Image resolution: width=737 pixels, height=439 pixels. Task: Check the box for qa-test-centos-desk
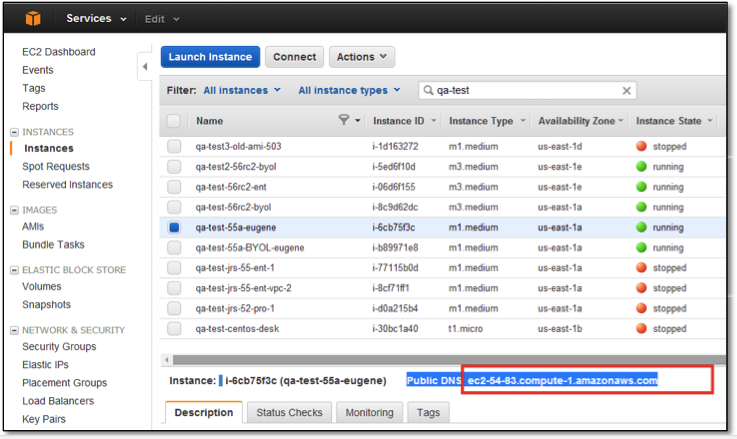[174, 329]
